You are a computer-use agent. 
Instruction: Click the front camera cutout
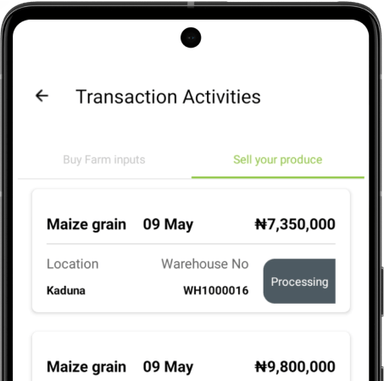point(191,38)
